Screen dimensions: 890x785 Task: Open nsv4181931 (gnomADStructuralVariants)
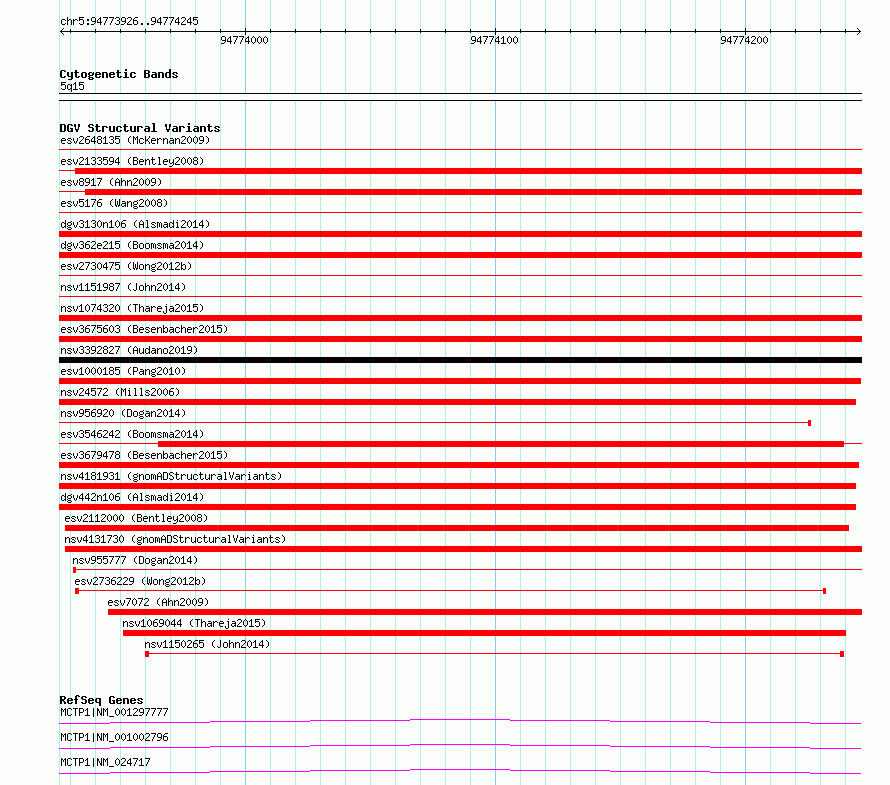pyautogui.click(x=171, y=476)
